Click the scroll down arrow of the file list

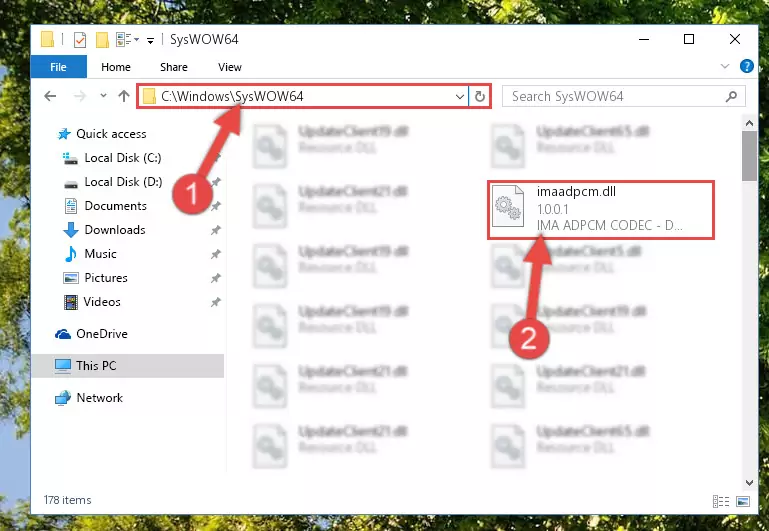tap(749, 482)
